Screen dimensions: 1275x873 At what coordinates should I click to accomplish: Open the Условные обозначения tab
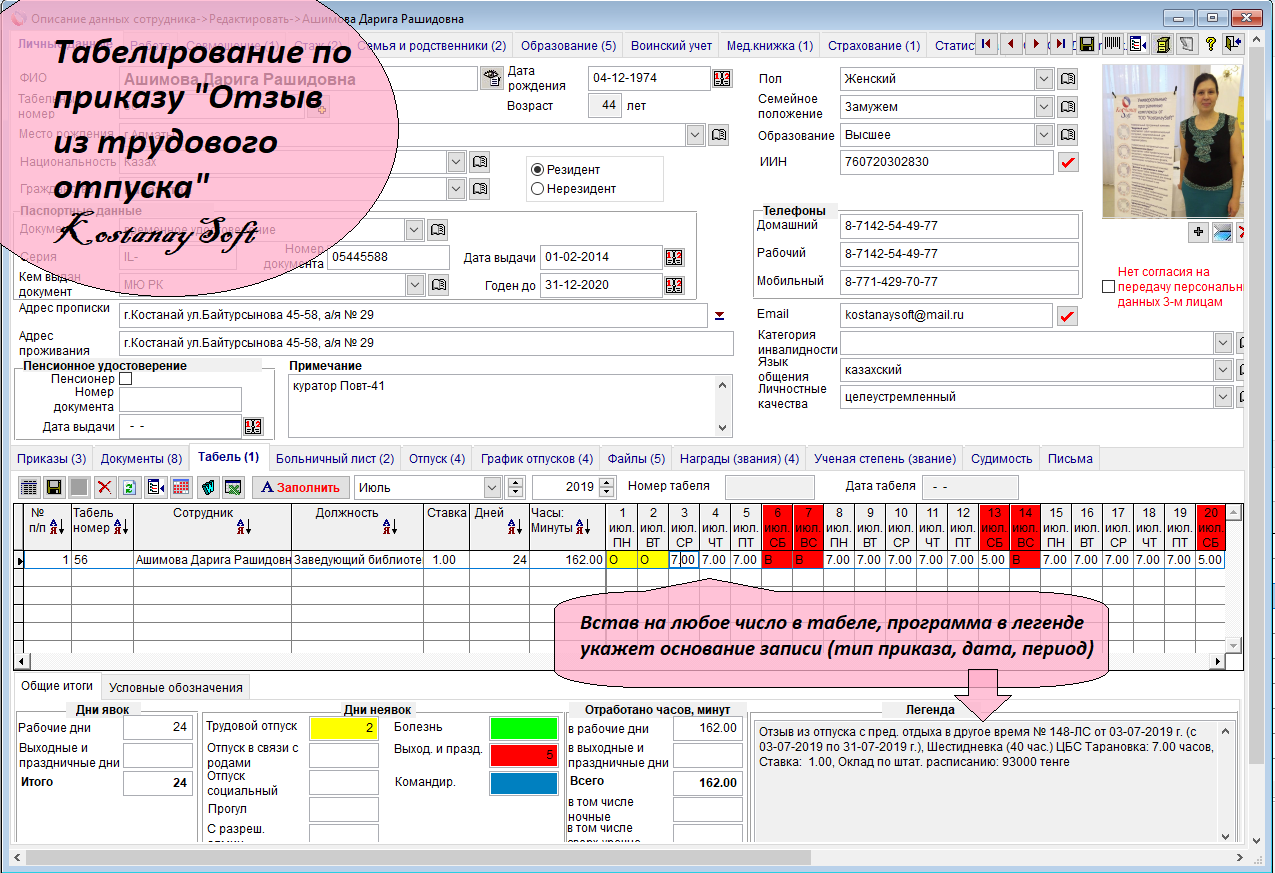(176, 688)
